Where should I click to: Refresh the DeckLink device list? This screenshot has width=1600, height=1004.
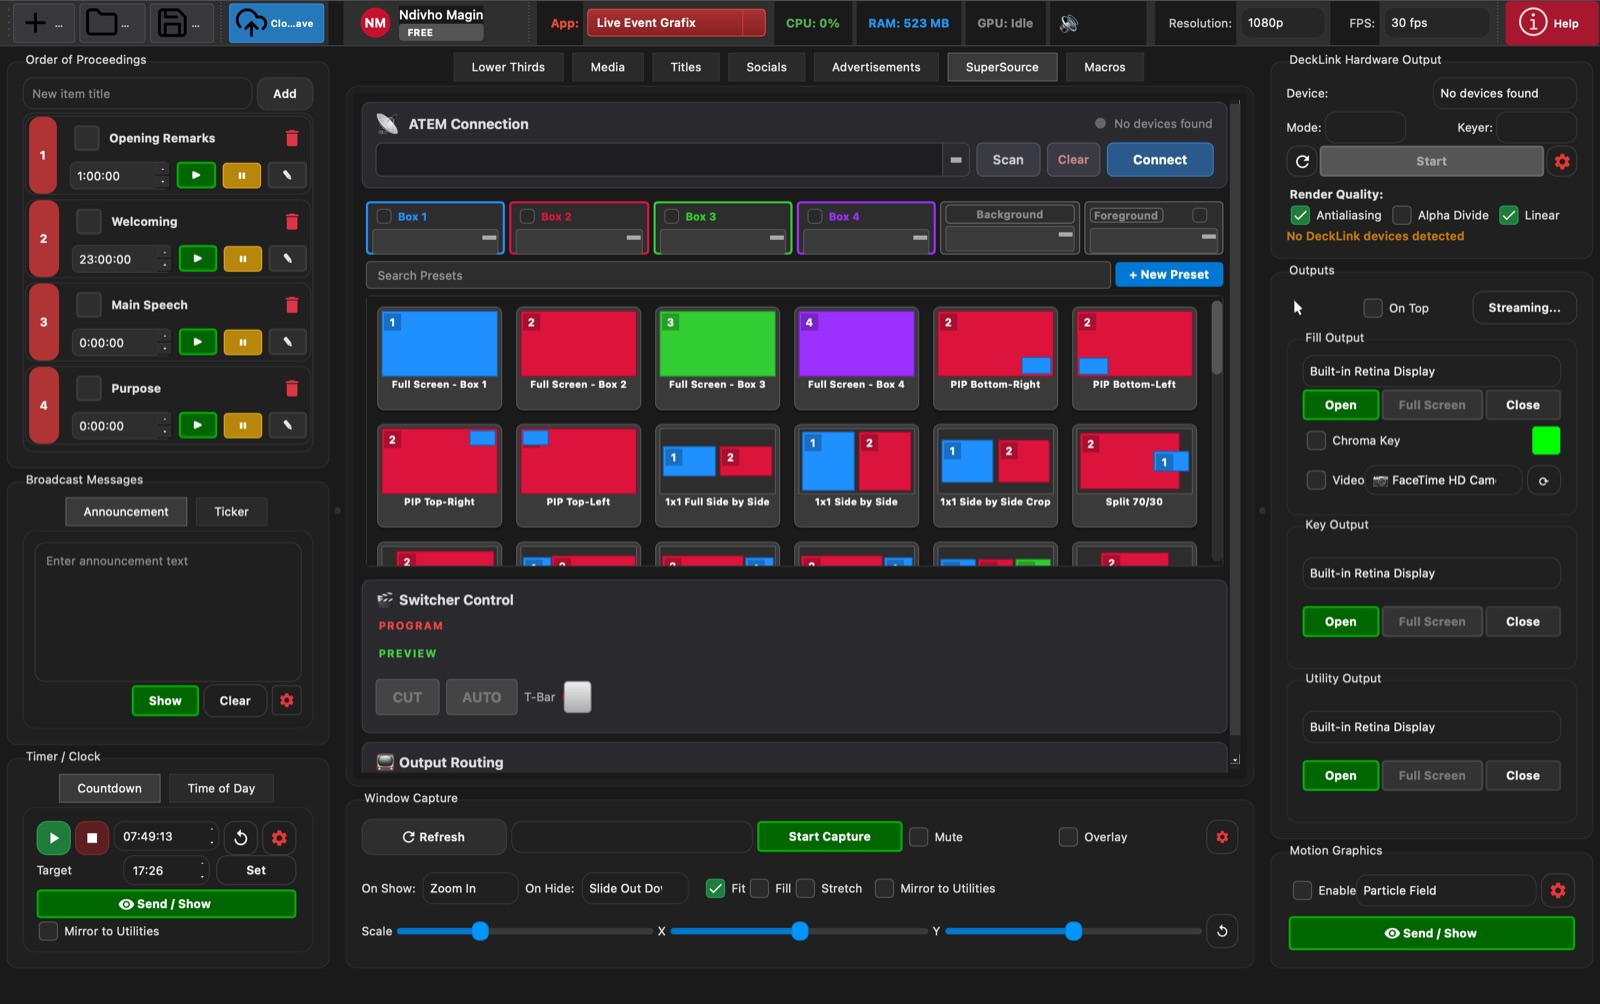pyautogui.click(x=1302, y=161)
